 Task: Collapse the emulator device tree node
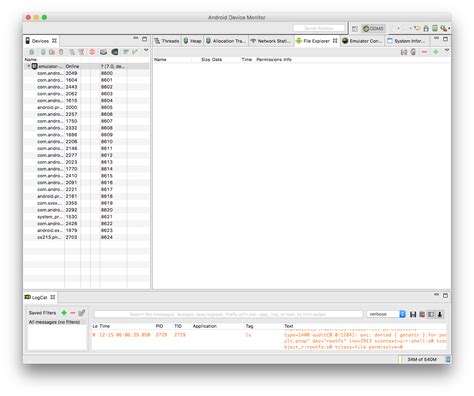[29, 66]
